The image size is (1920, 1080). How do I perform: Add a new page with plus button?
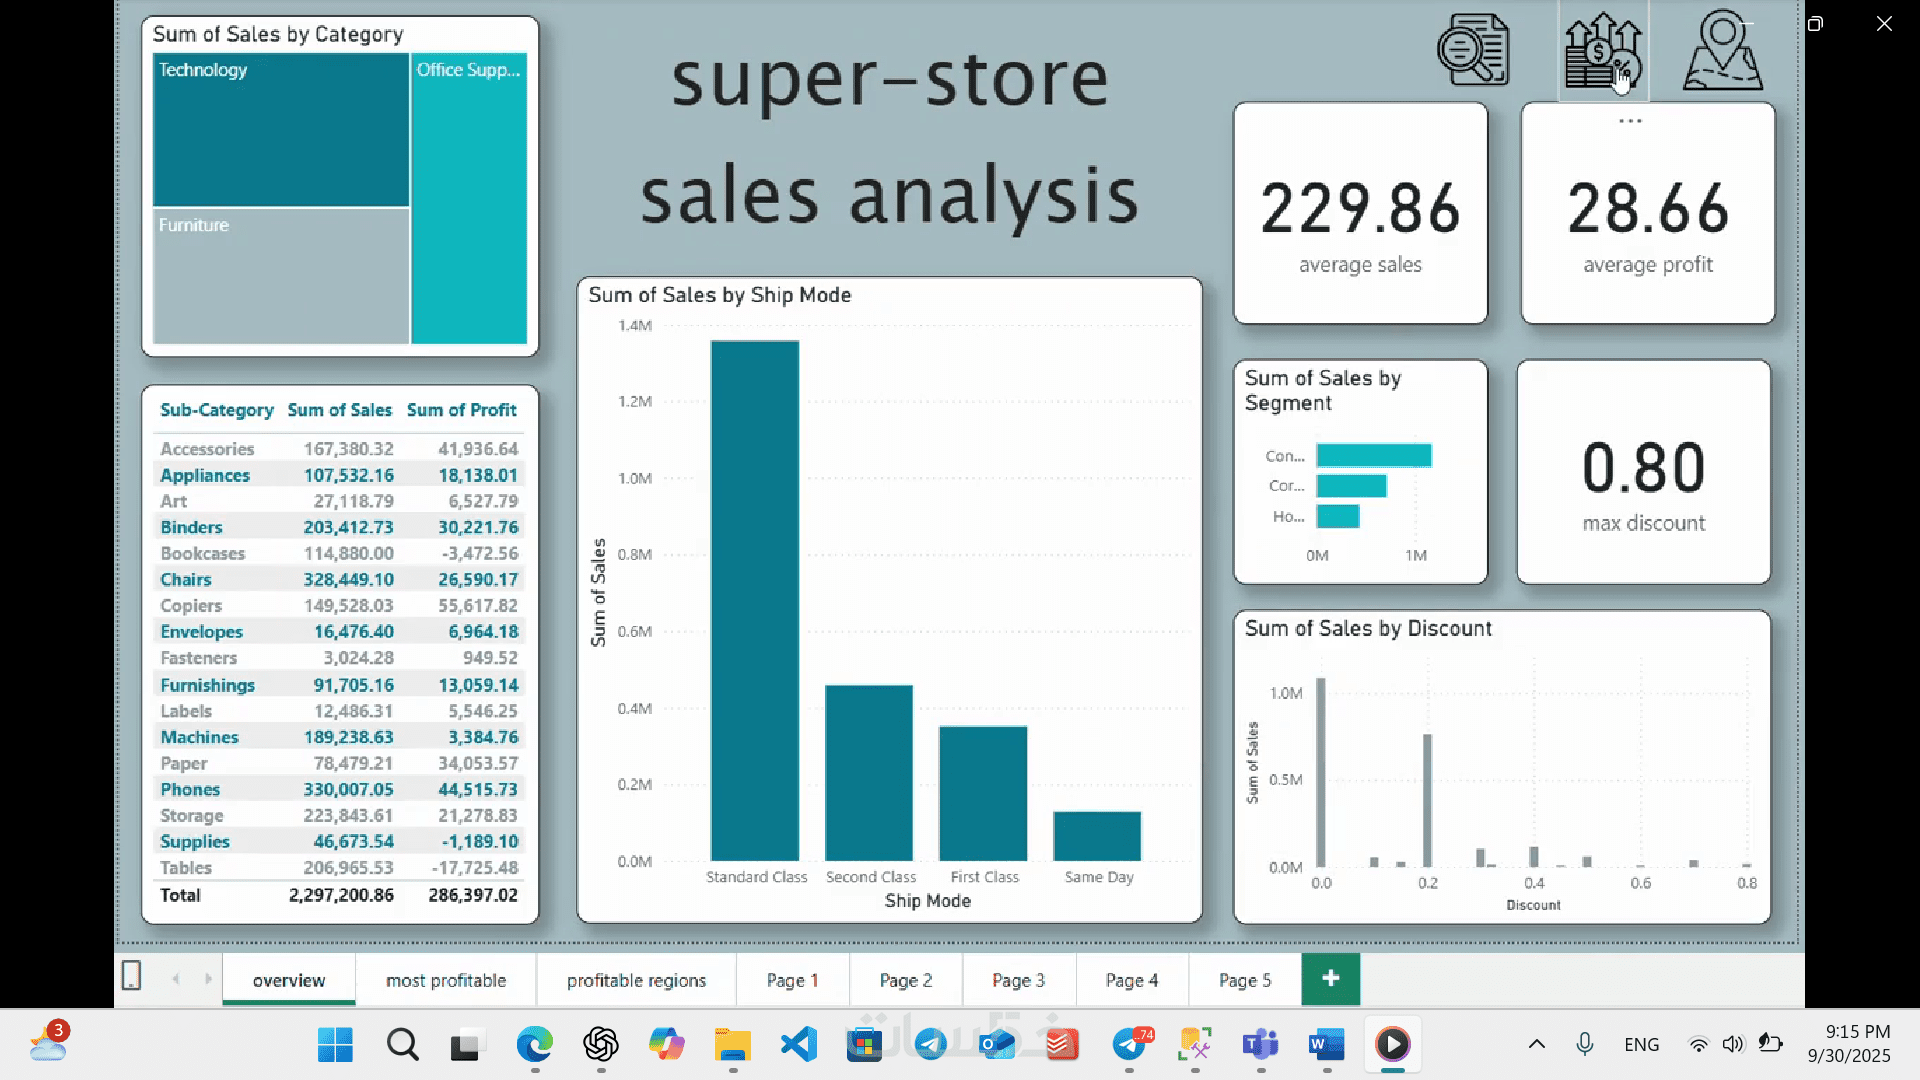(1330, 979)
